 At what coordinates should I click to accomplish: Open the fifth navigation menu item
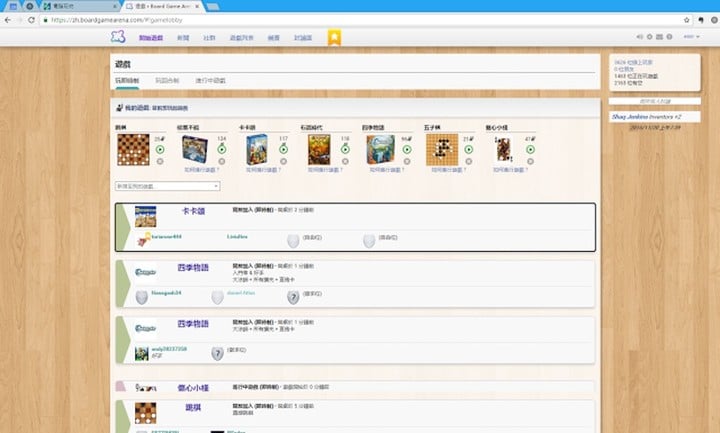274,38
